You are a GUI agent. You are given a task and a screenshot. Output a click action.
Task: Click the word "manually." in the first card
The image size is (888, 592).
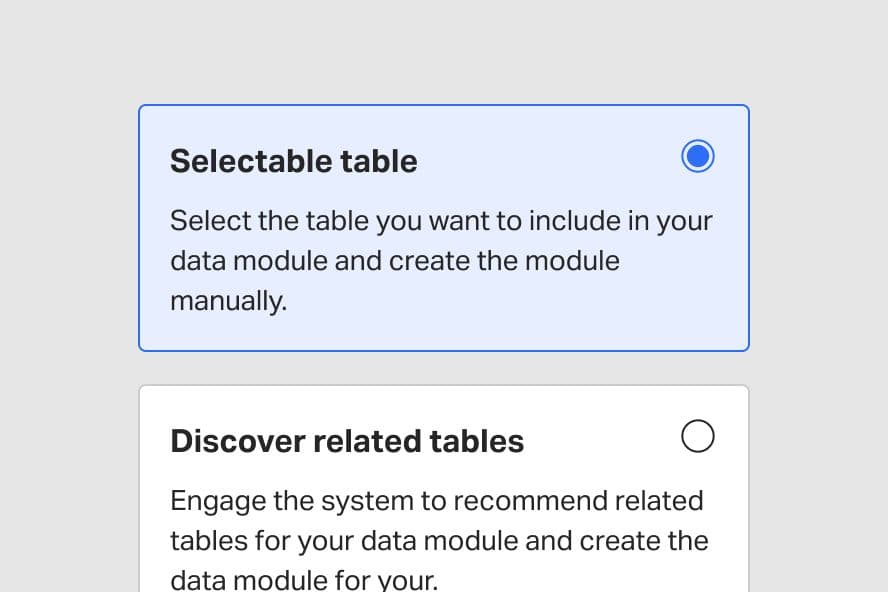228,301
